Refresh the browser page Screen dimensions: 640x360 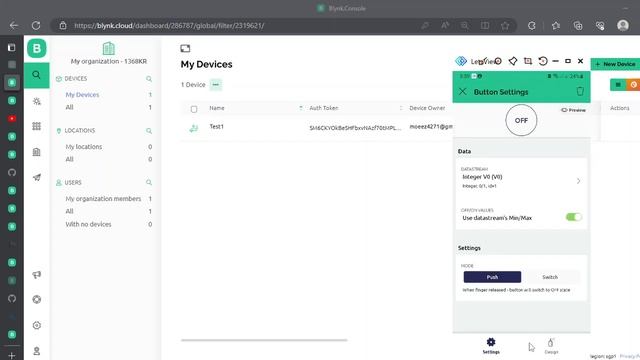click(36, 25)
